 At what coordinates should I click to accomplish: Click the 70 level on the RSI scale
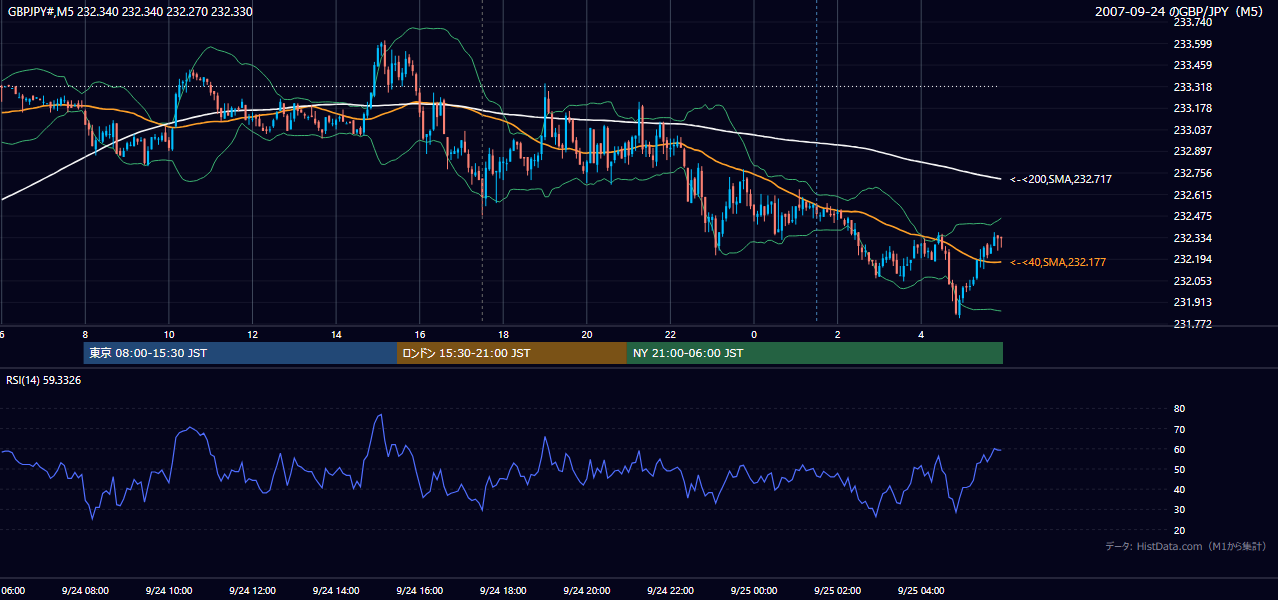1179,429
